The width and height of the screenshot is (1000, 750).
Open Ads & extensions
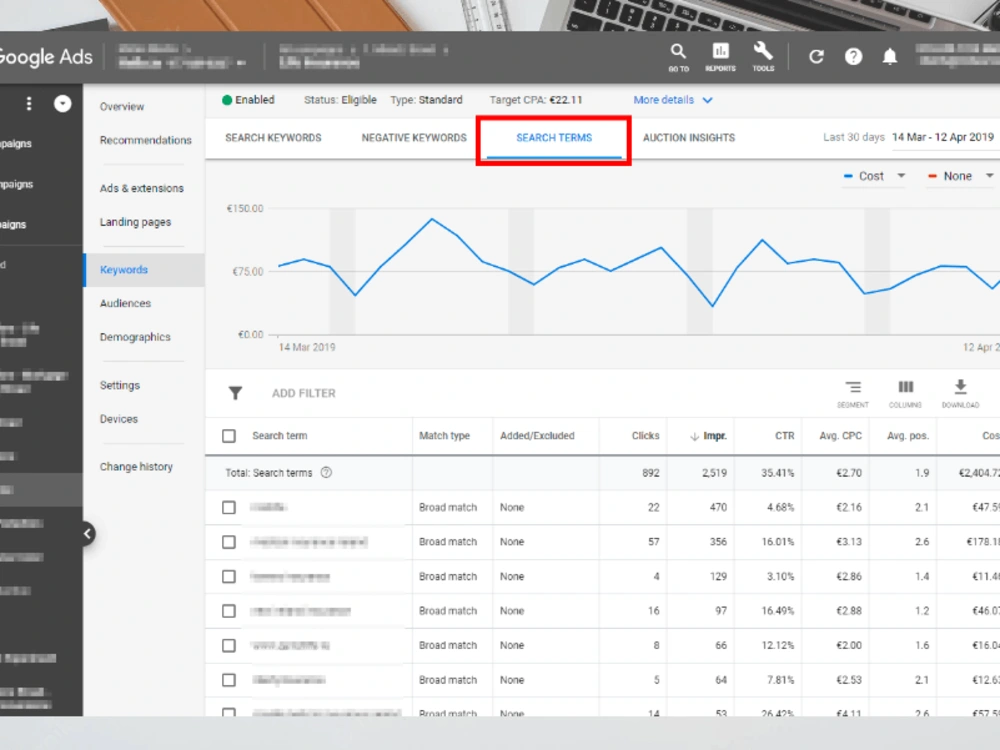tap(142, 189)
